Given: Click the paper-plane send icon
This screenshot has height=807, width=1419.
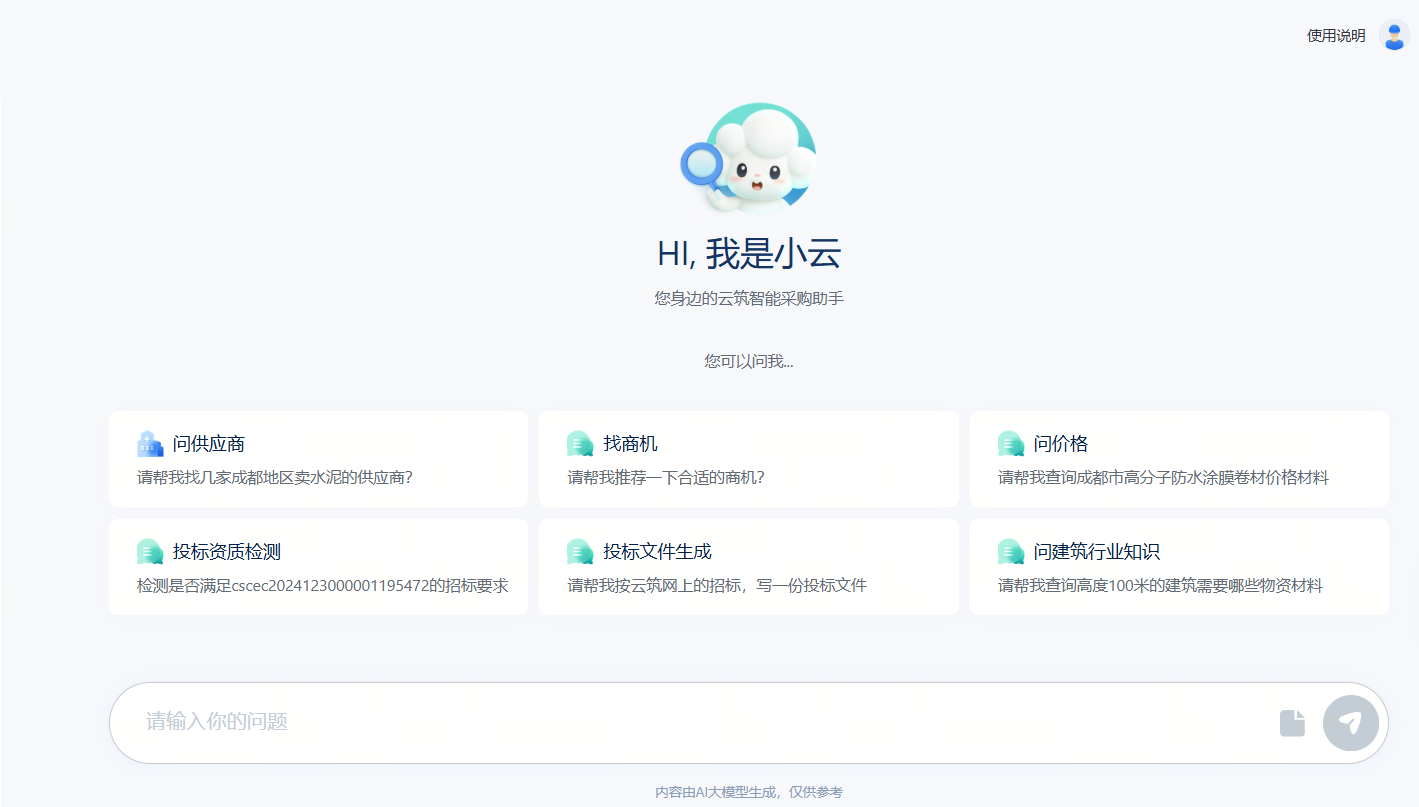Looking at the screenshot, I should (x=1351, y=722).
